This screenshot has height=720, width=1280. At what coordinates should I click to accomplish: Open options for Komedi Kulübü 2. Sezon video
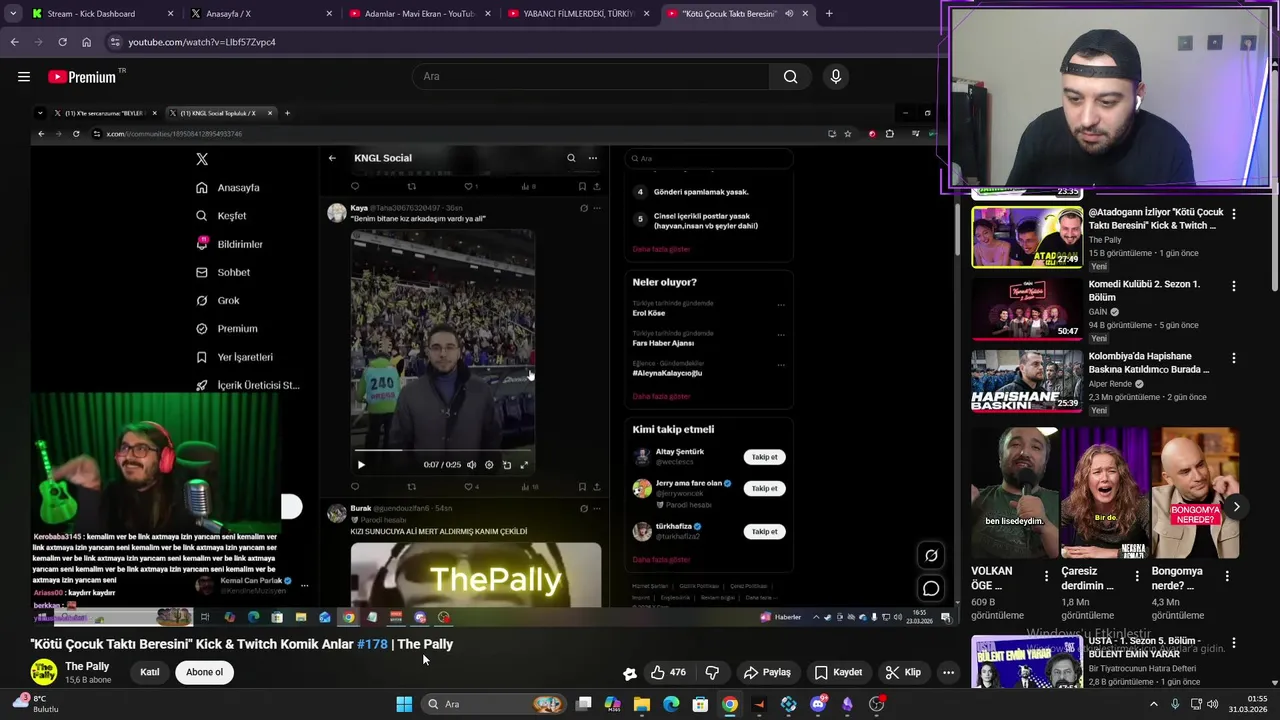1233,286
